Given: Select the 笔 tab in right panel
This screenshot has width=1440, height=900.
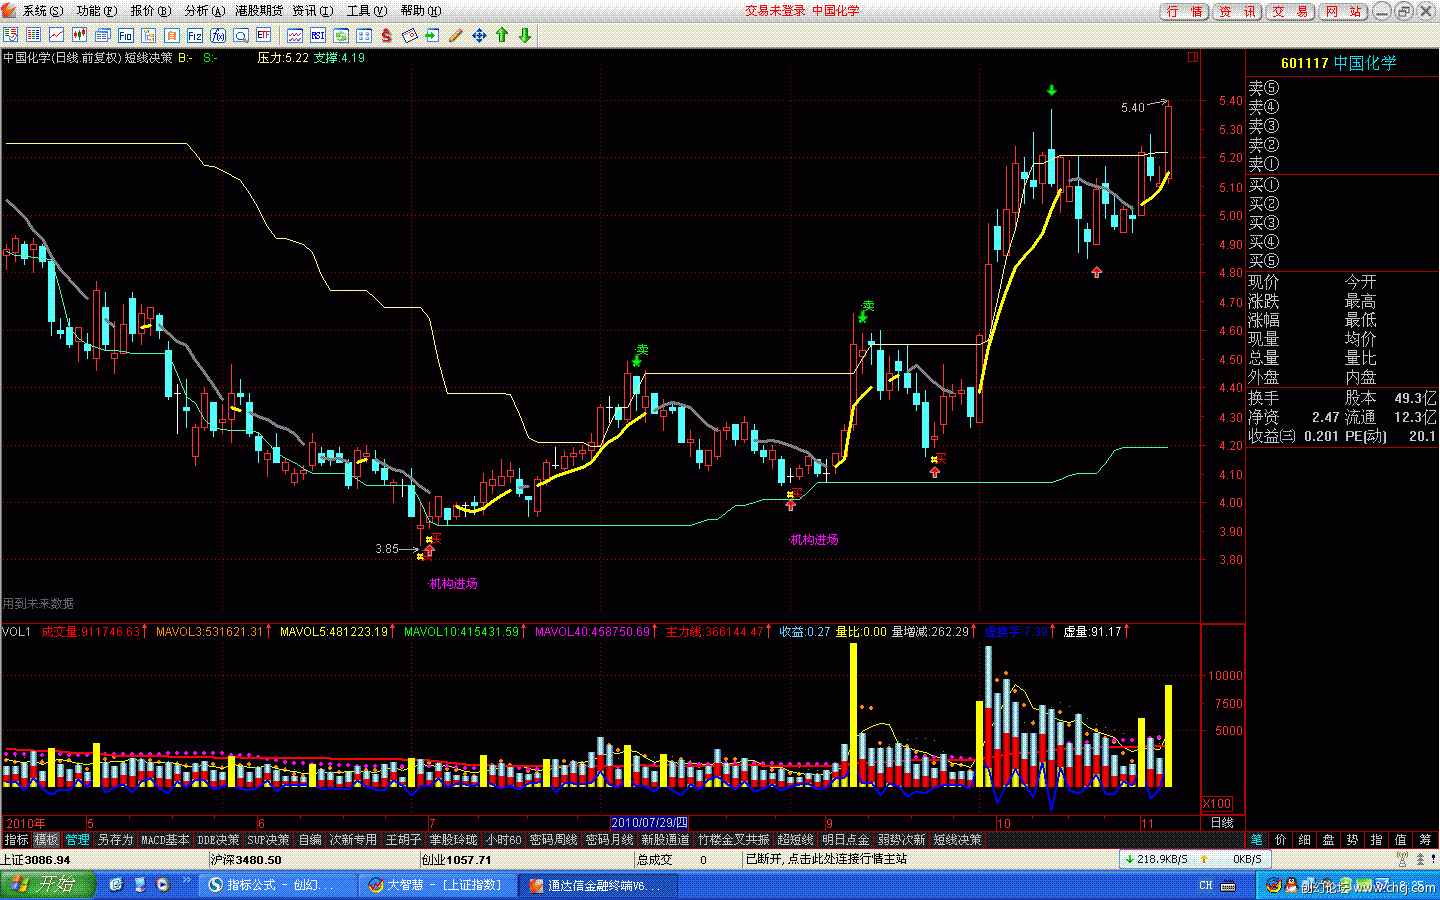Looking at the screenshot, I should point(1256,840).
